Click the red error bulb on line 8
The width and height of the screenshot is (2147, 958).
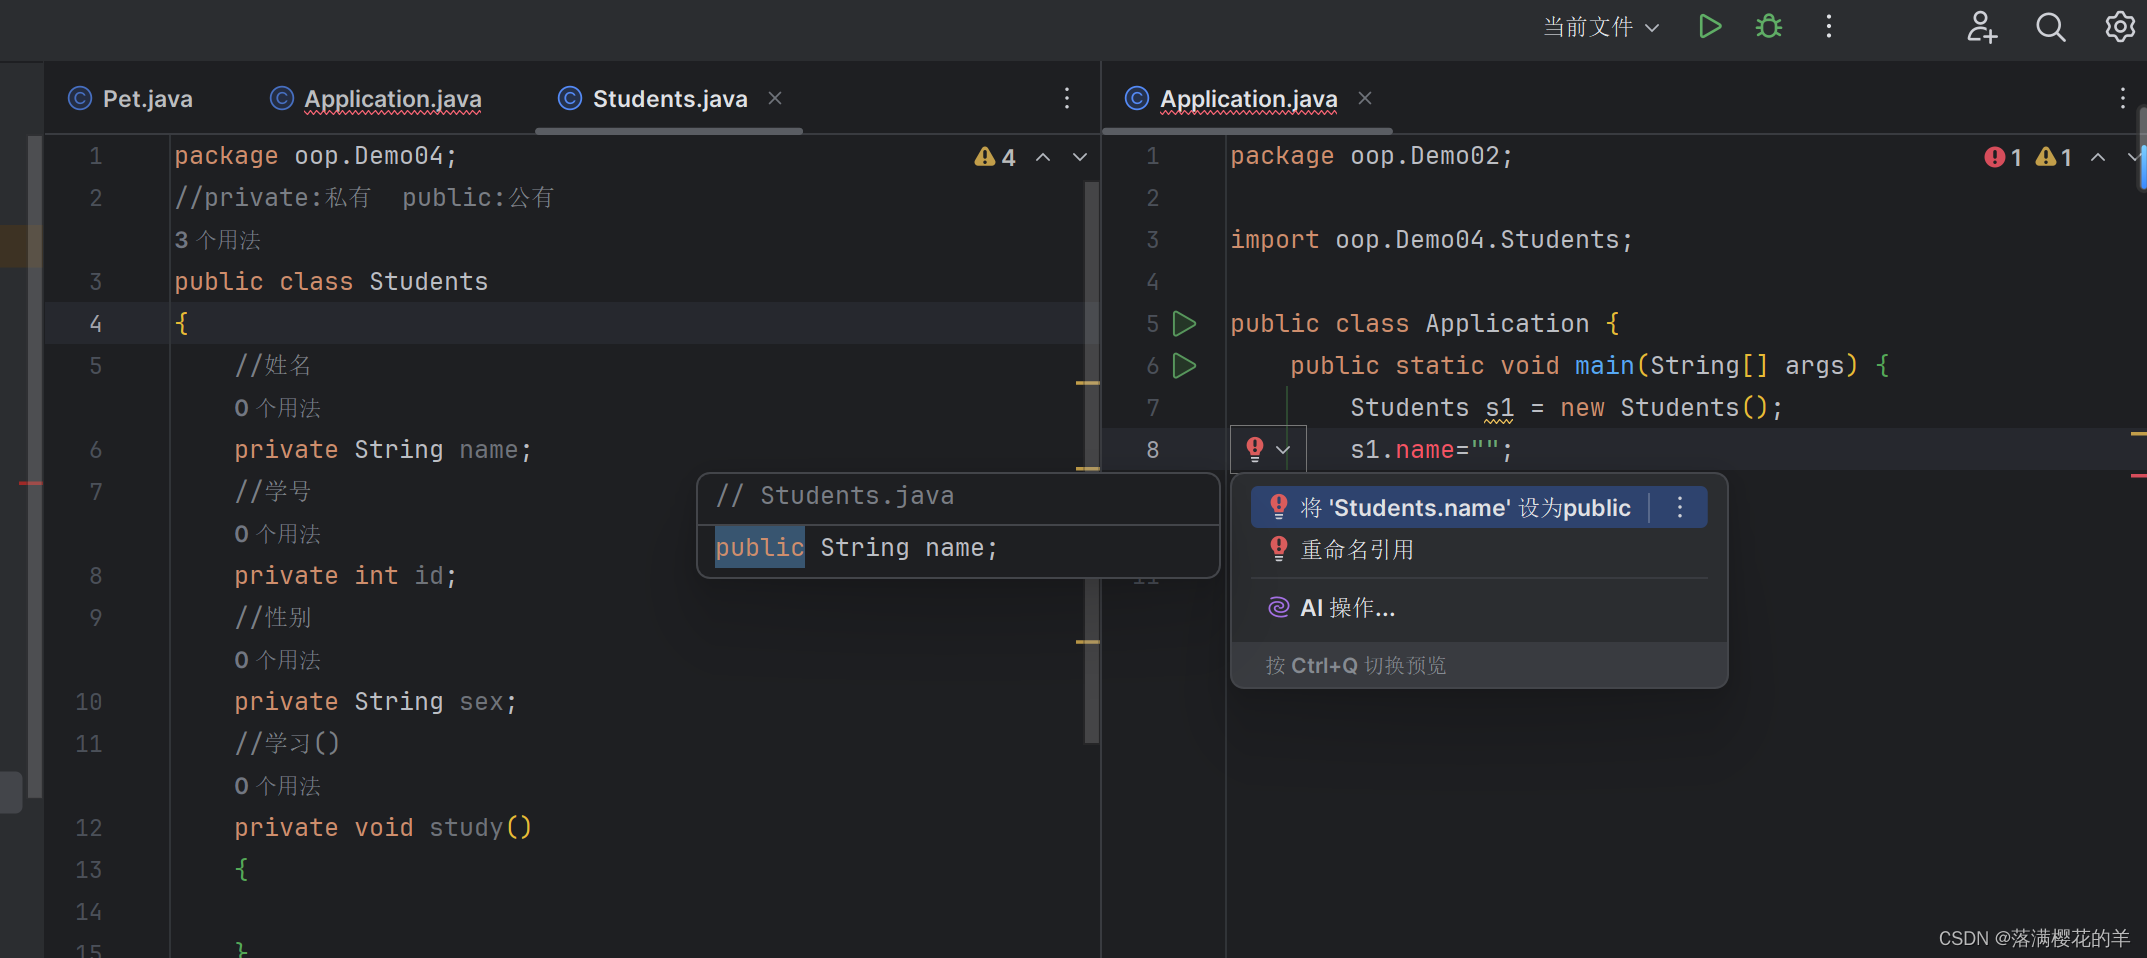point(1255,449)
